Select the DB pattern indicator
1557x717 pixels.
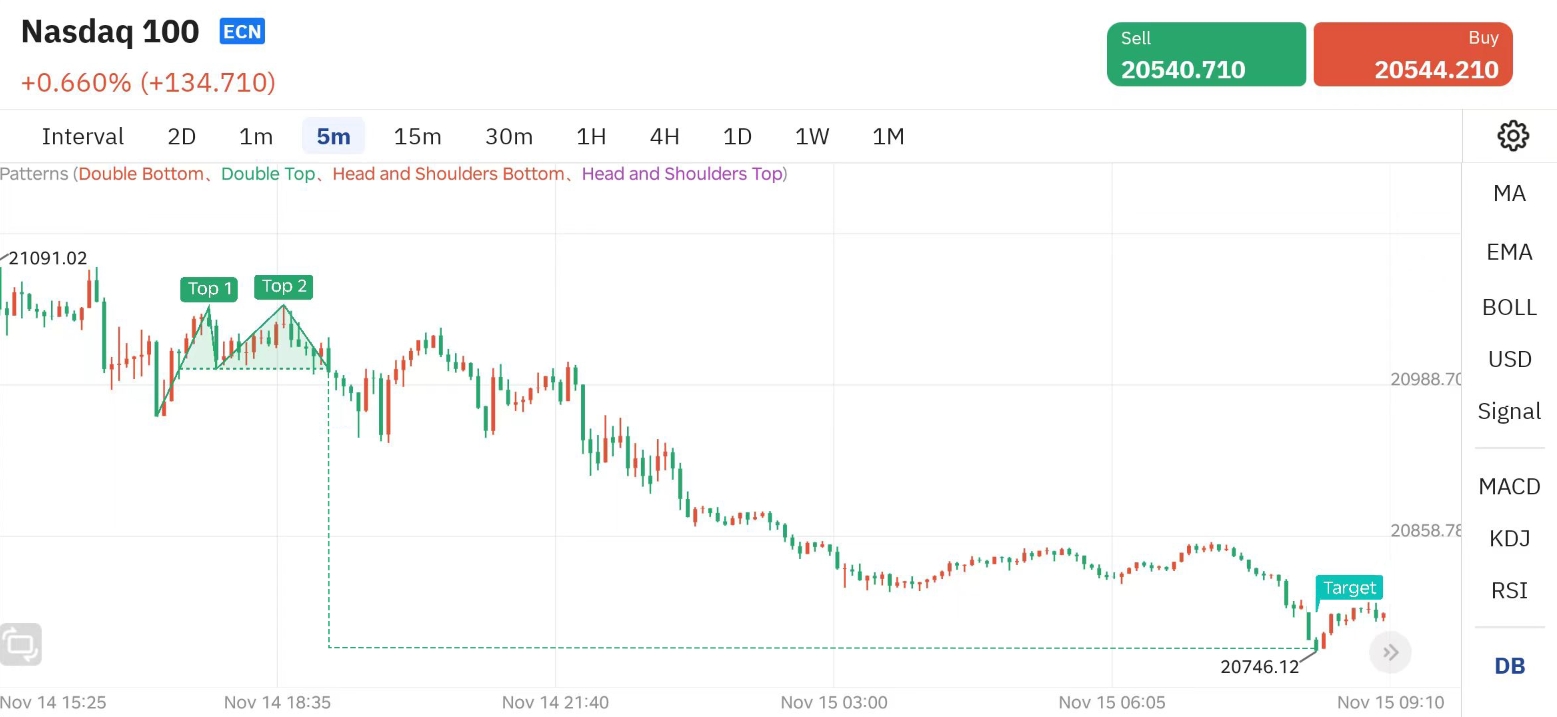(1509, 666)
